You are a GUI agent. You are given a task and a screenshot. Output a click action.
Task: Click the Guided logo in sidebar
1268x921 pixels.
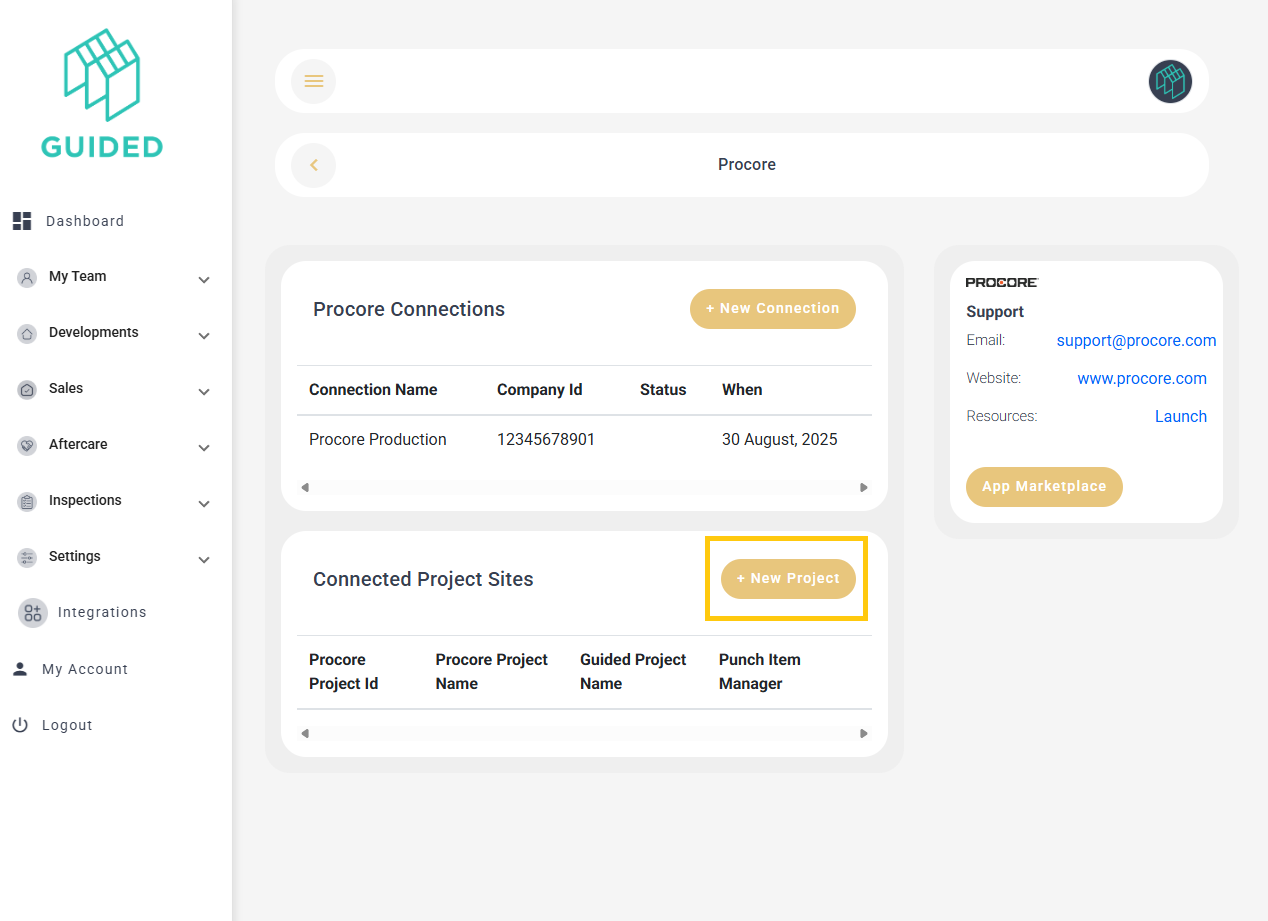point(102,93)
